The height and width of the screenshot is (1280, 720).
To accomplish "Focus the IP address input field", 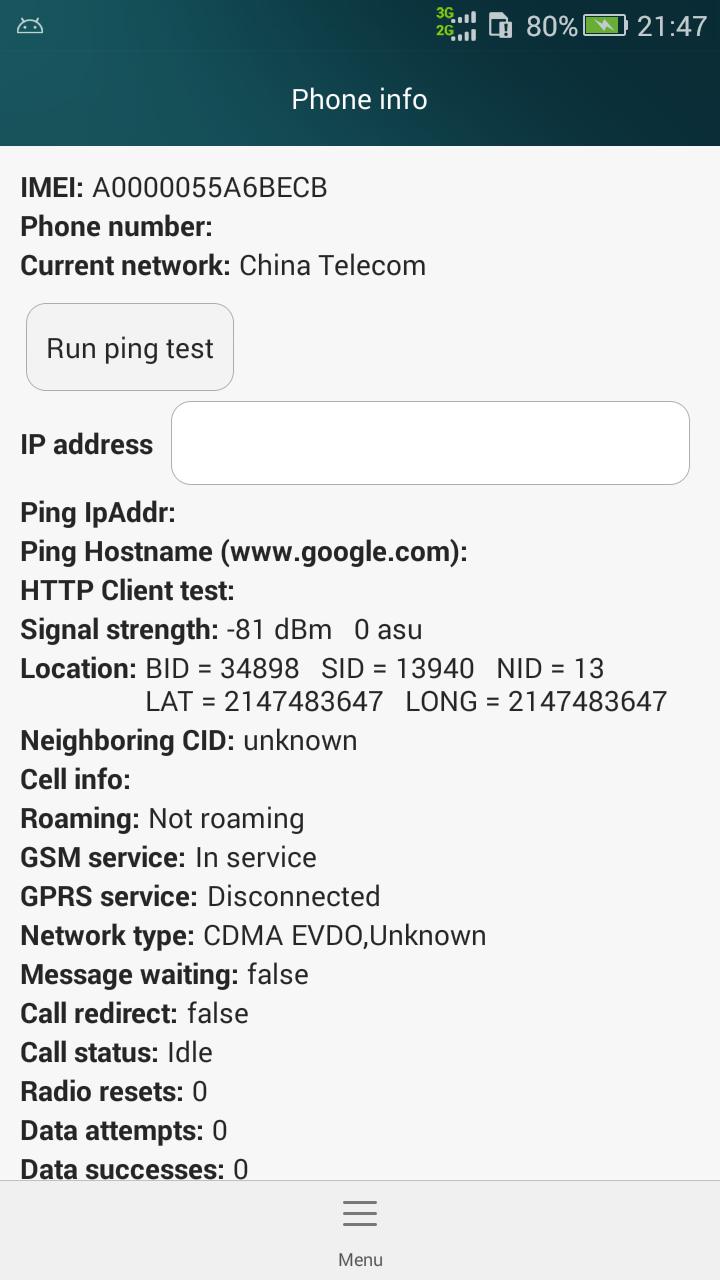I will click(x=430, y=443).
